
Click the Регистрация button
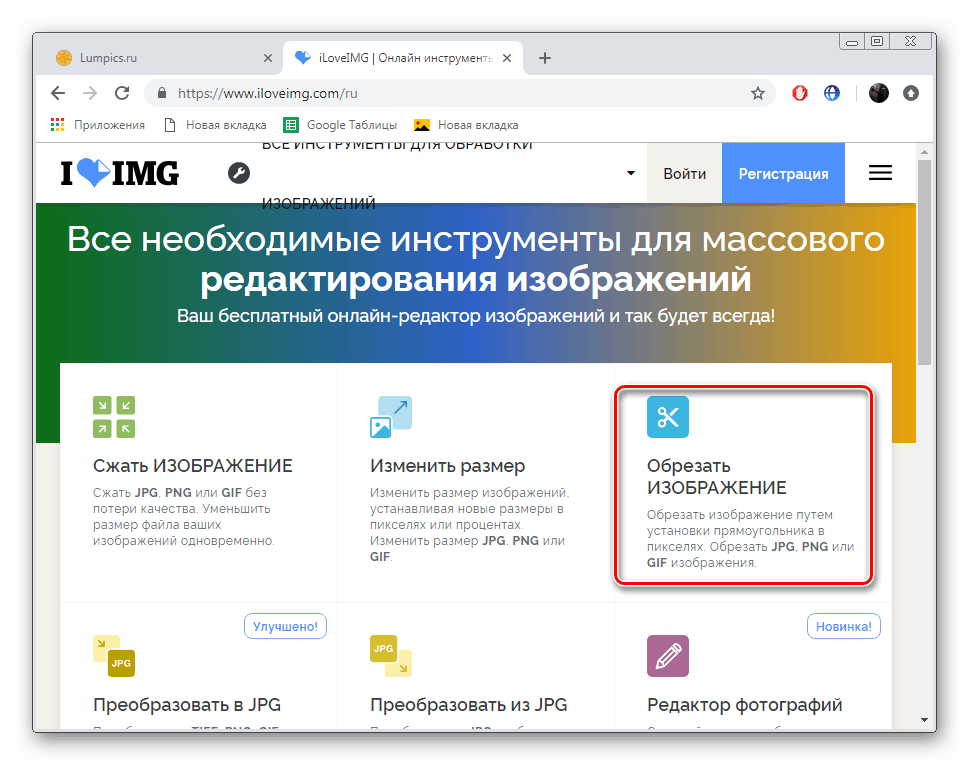pos(783,174)
